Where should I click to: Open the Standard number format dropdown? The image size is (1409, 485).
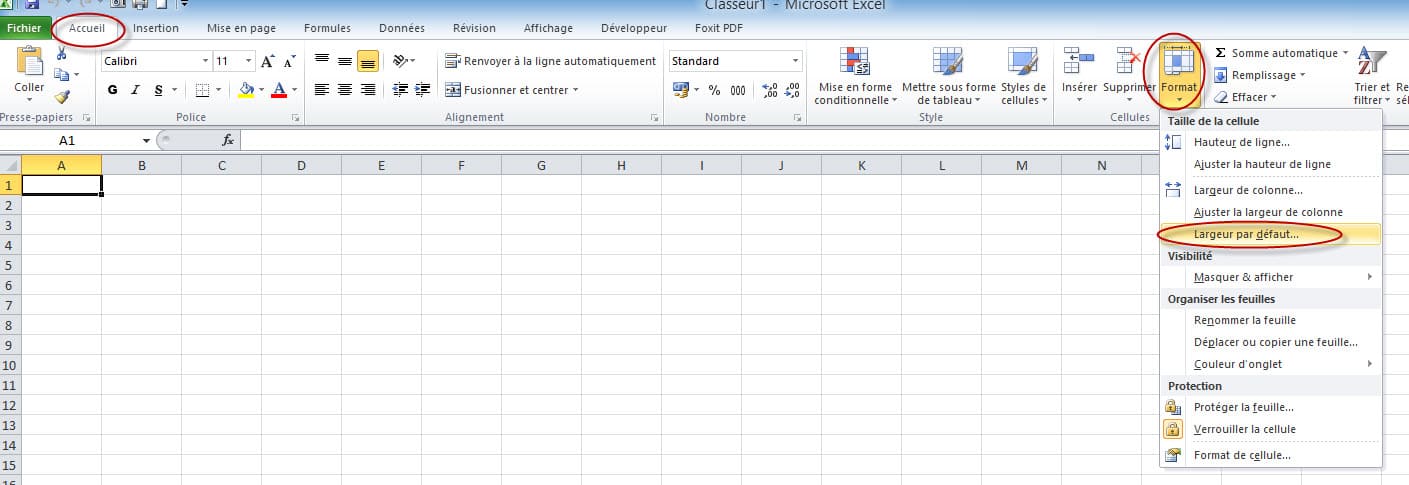[x=796, y=61]
